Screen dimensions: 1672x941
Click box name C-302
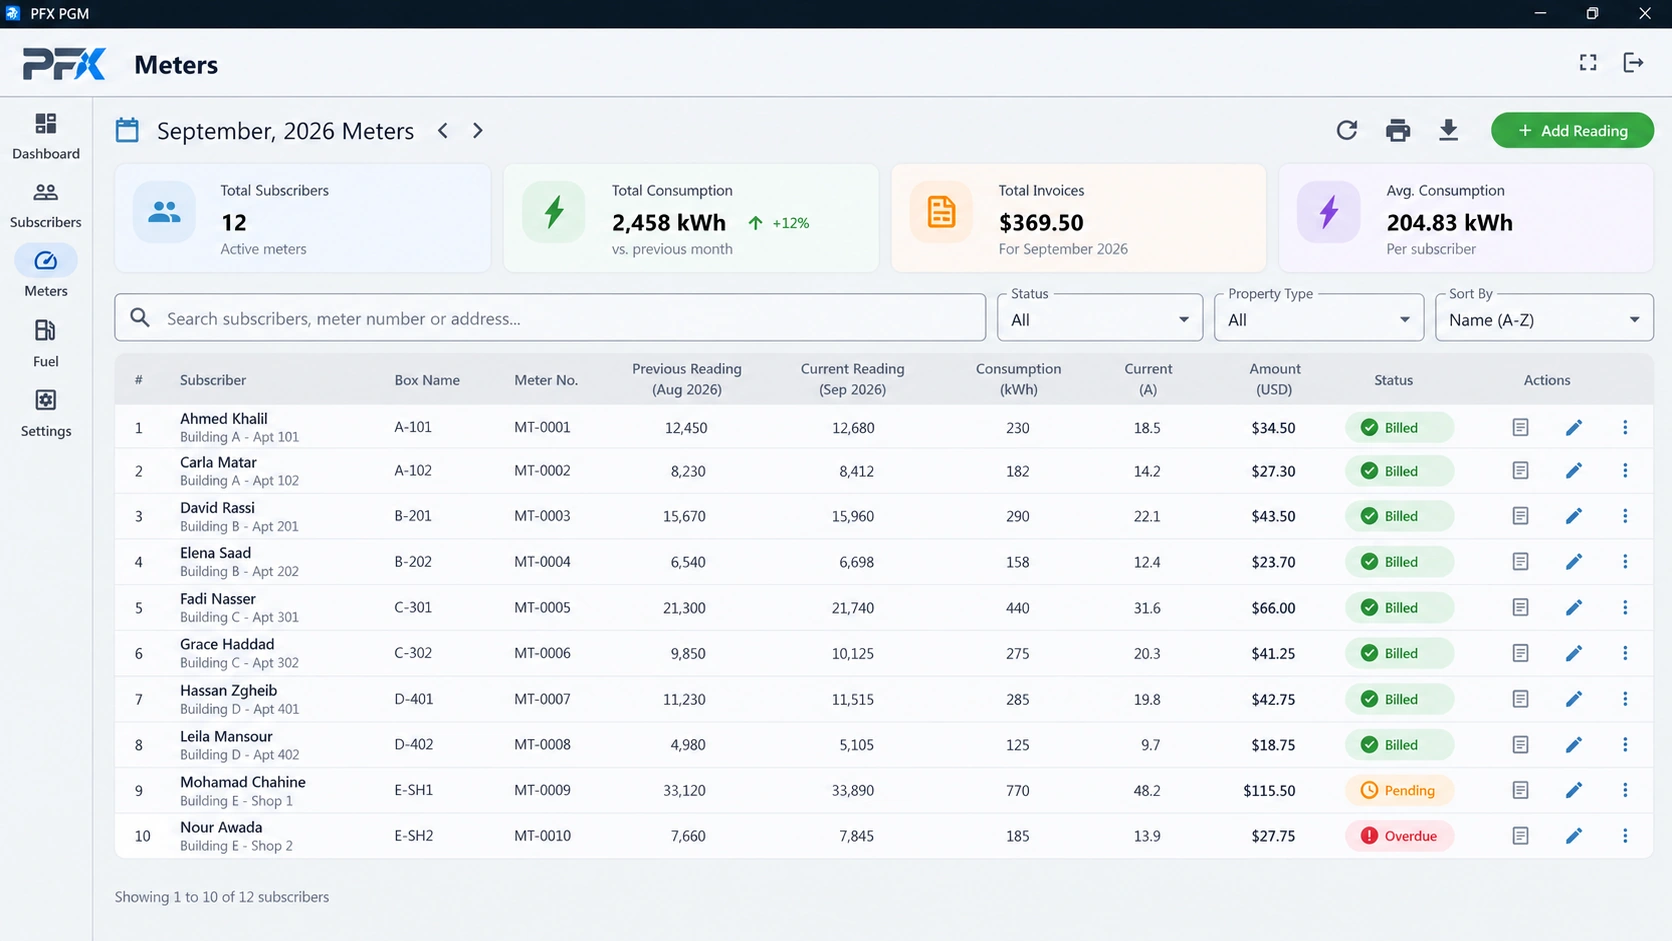(x=413, y=653)
